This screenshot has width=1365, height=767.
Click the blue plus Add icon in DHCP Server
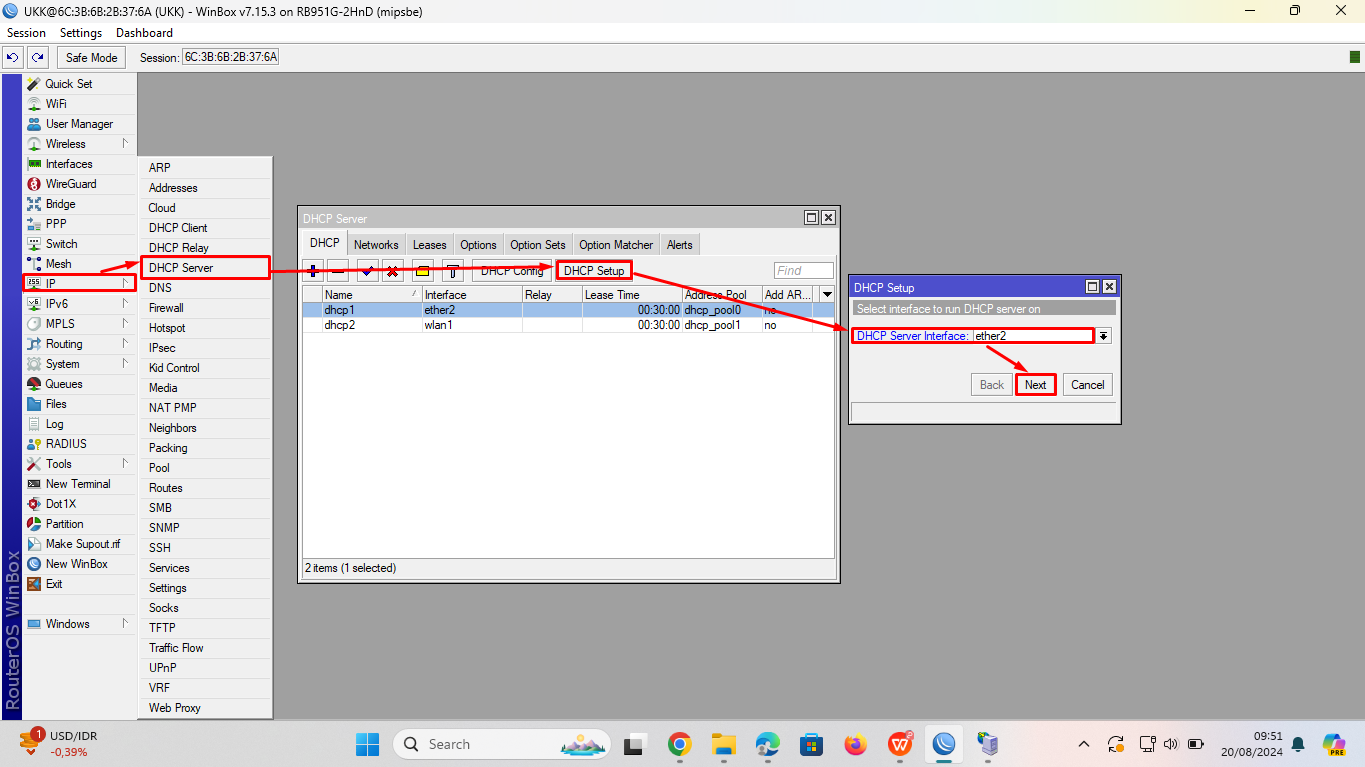click(313, 271)
